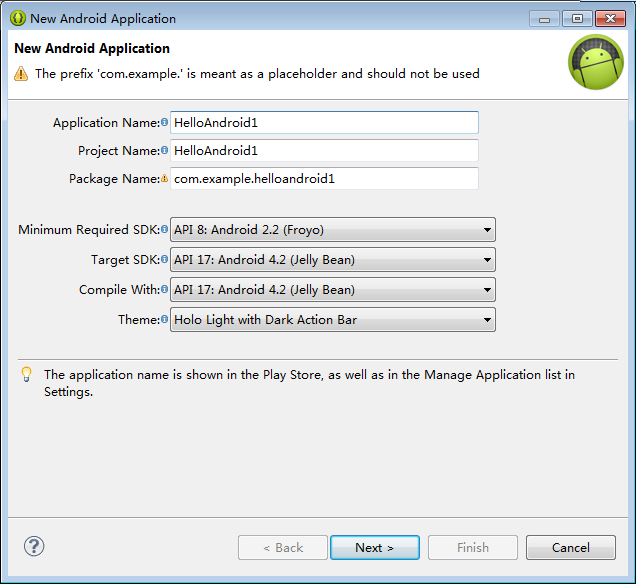Click the 'Theme:' label

pyautogui.click(x=139, y=320)
